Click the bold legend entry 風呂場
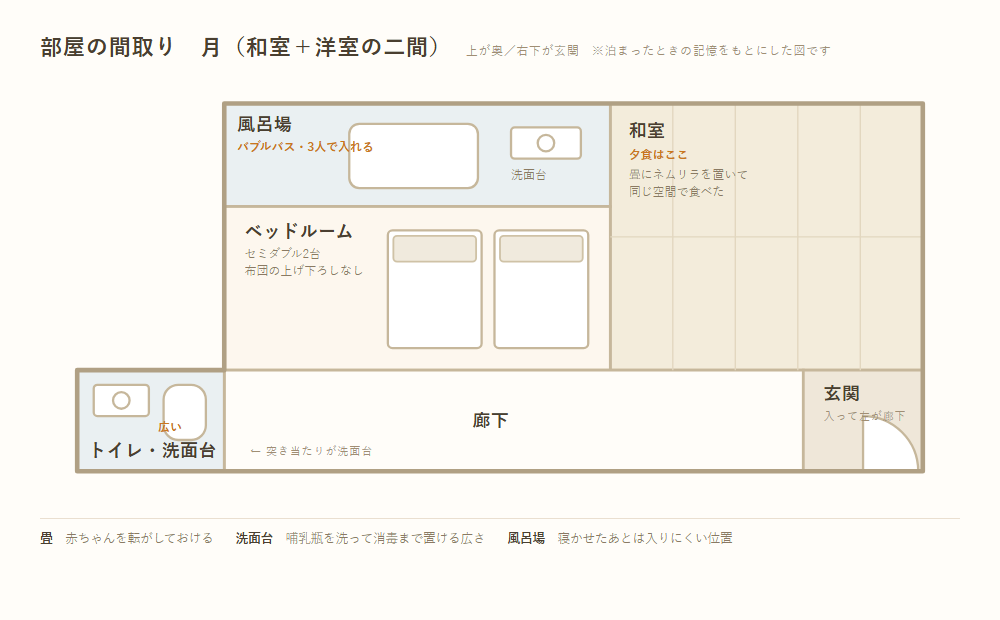1000x620 pixels. [x=526, y=538]
